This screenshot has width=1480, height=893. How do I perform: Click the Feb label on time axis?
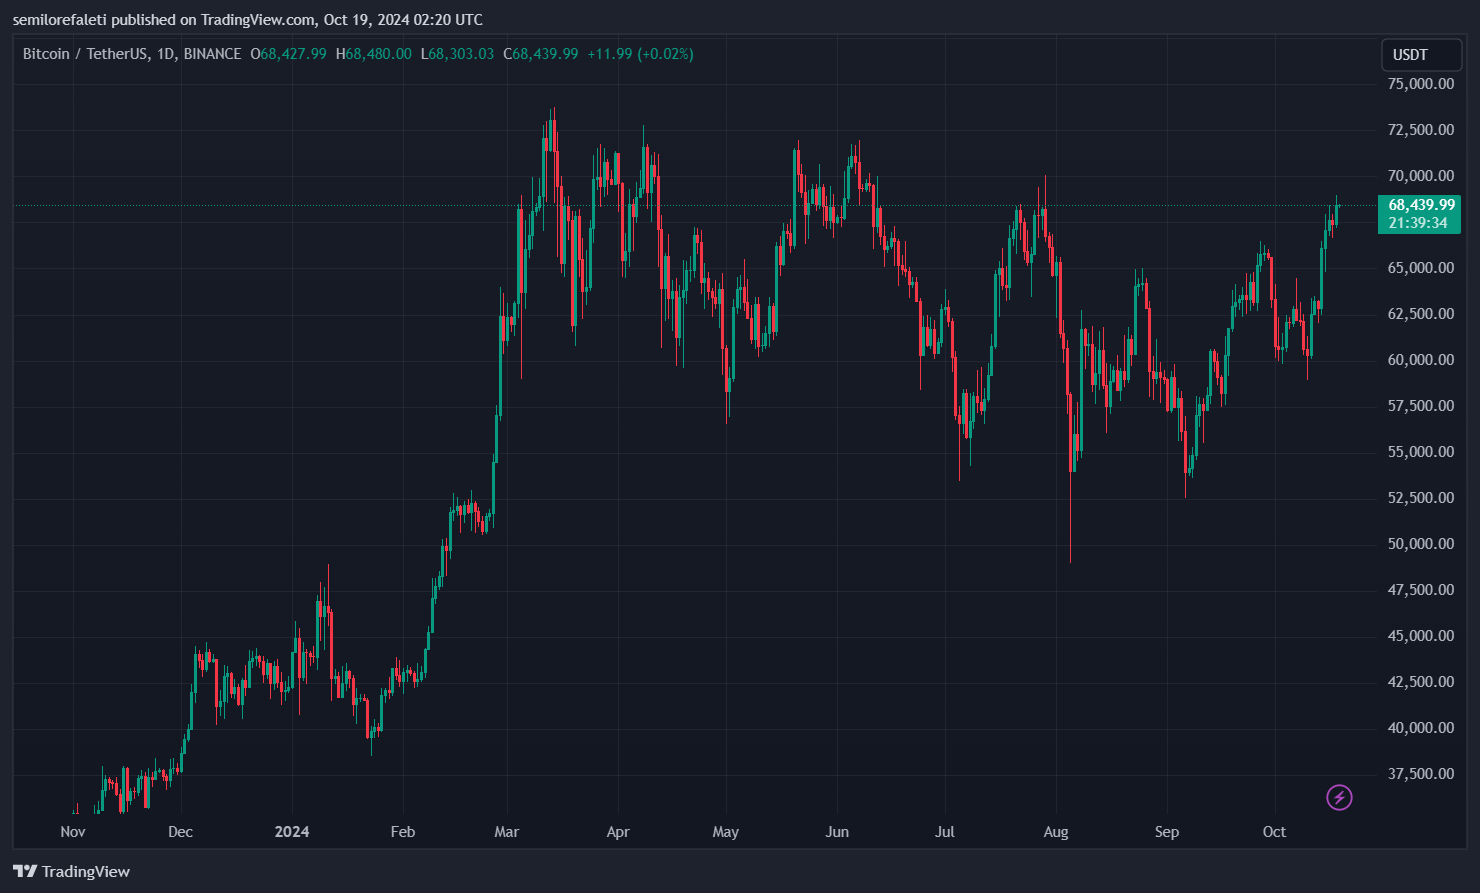click(402, 832)
